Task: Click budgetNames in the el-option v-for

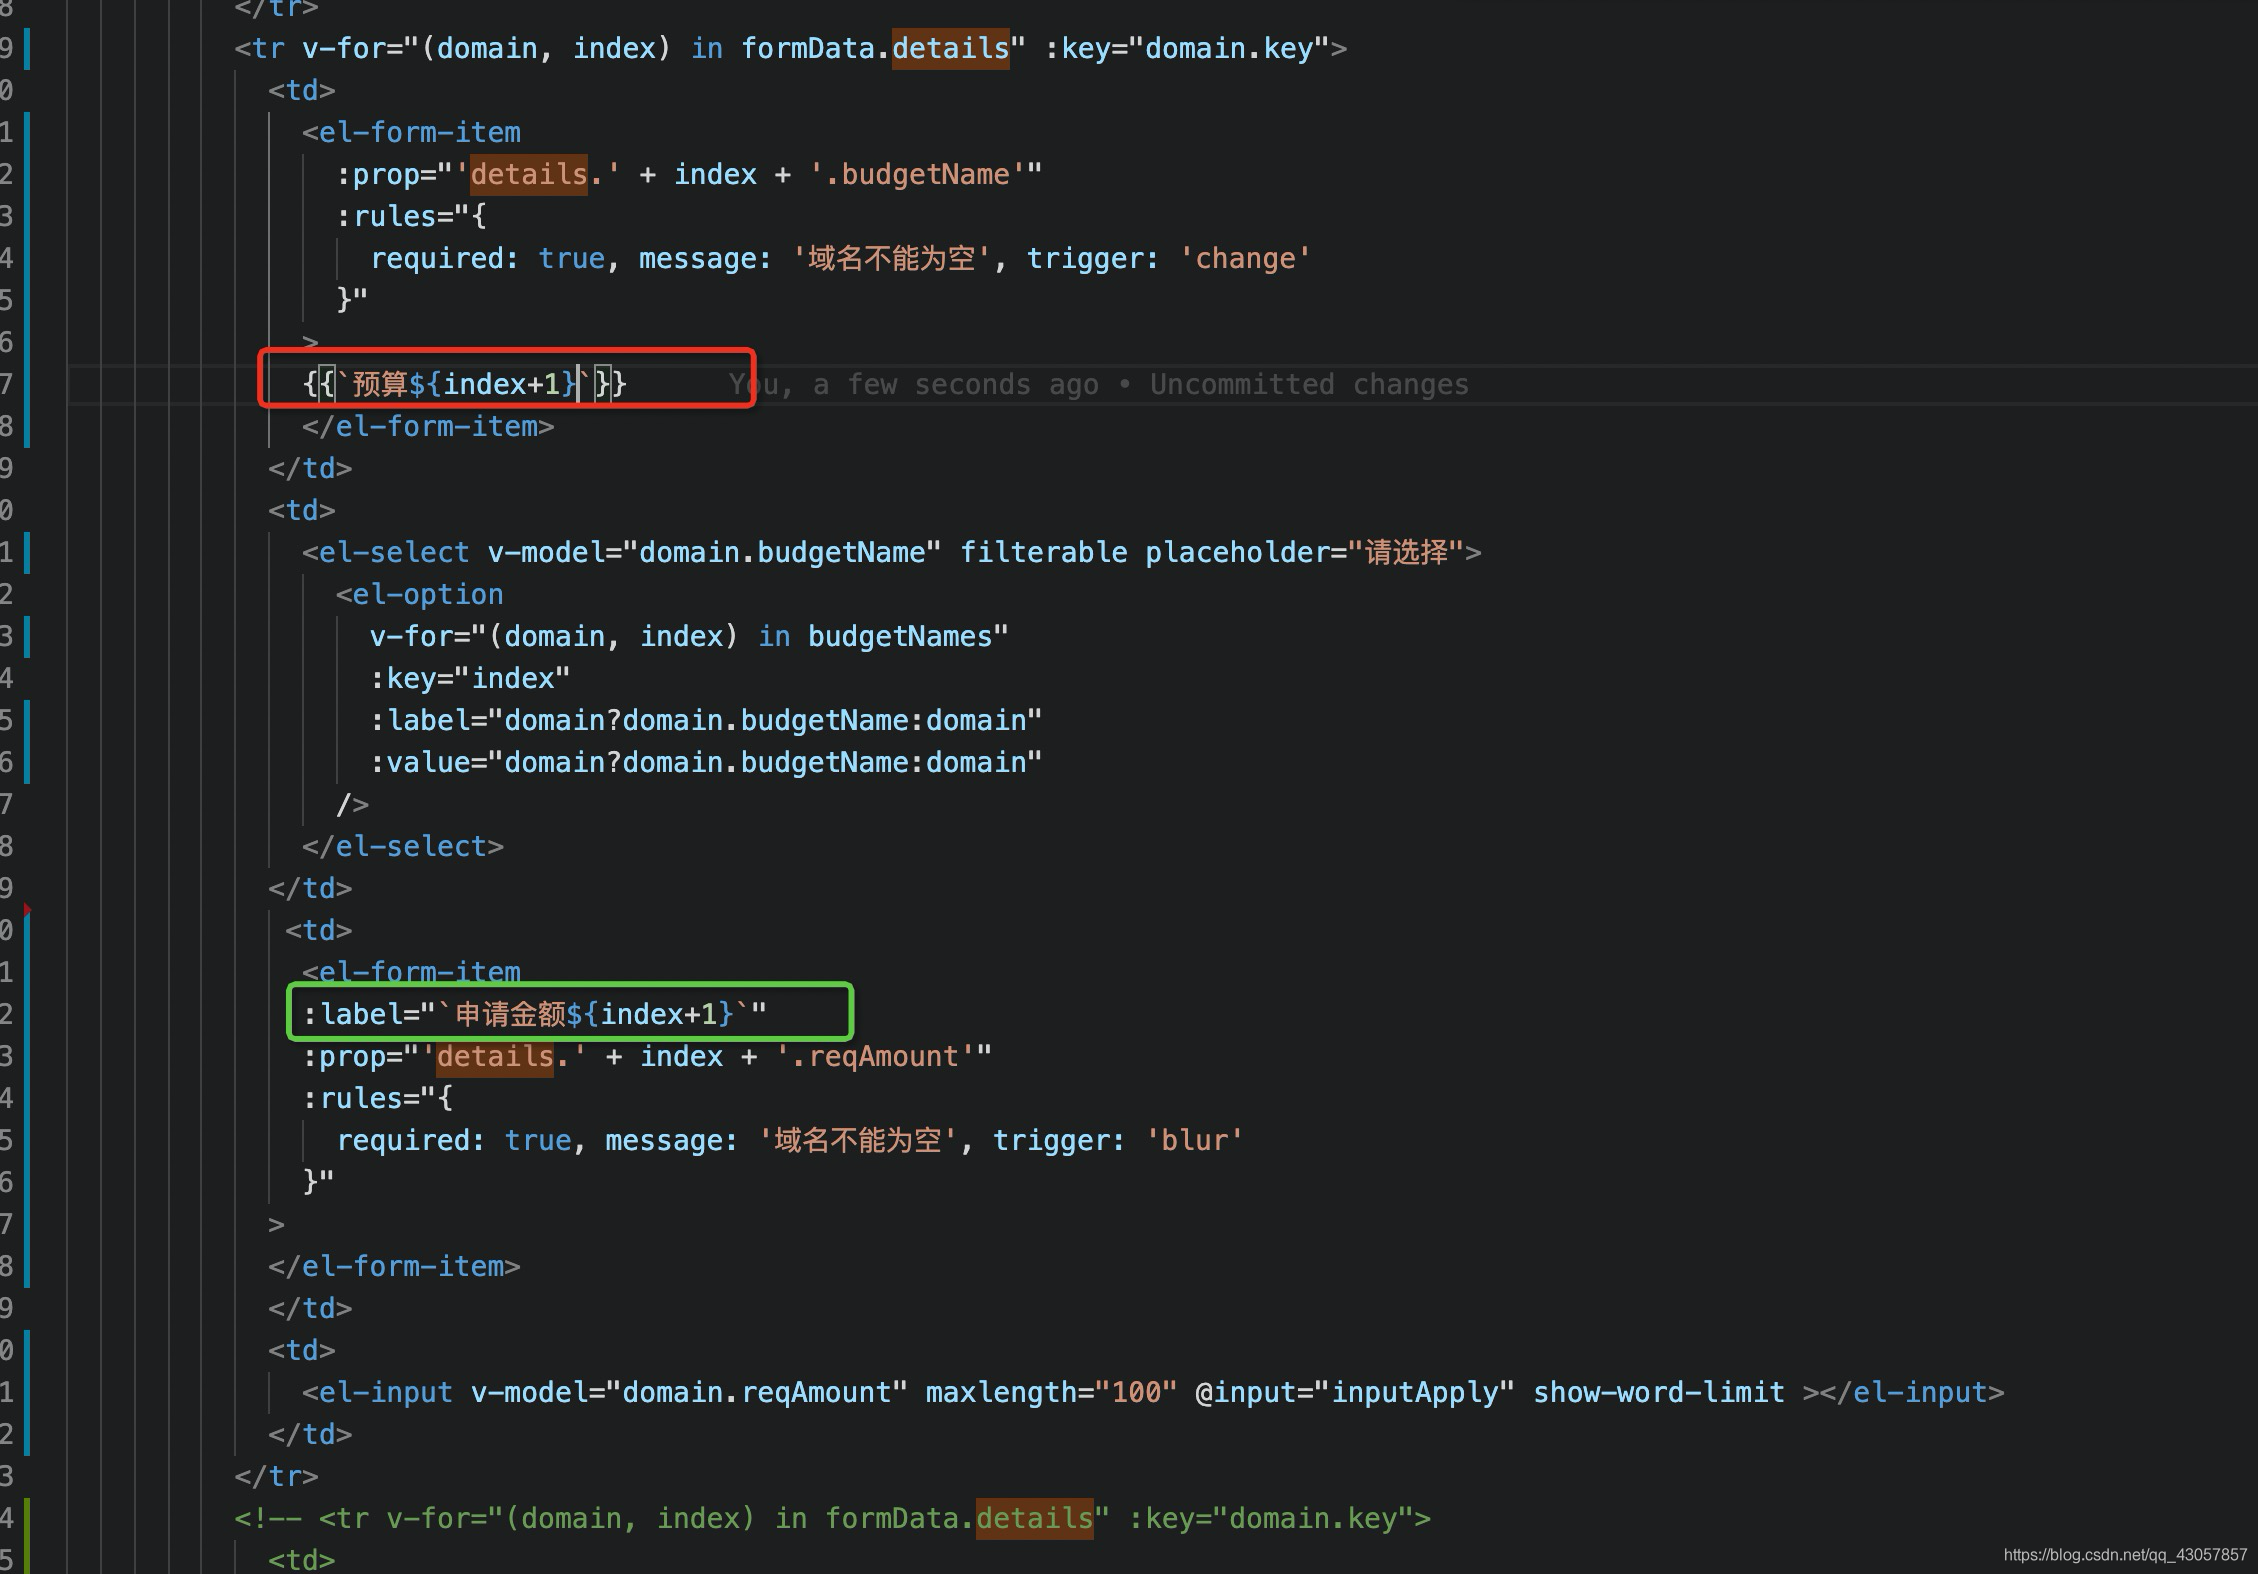Action: click(x=900, y=637)
